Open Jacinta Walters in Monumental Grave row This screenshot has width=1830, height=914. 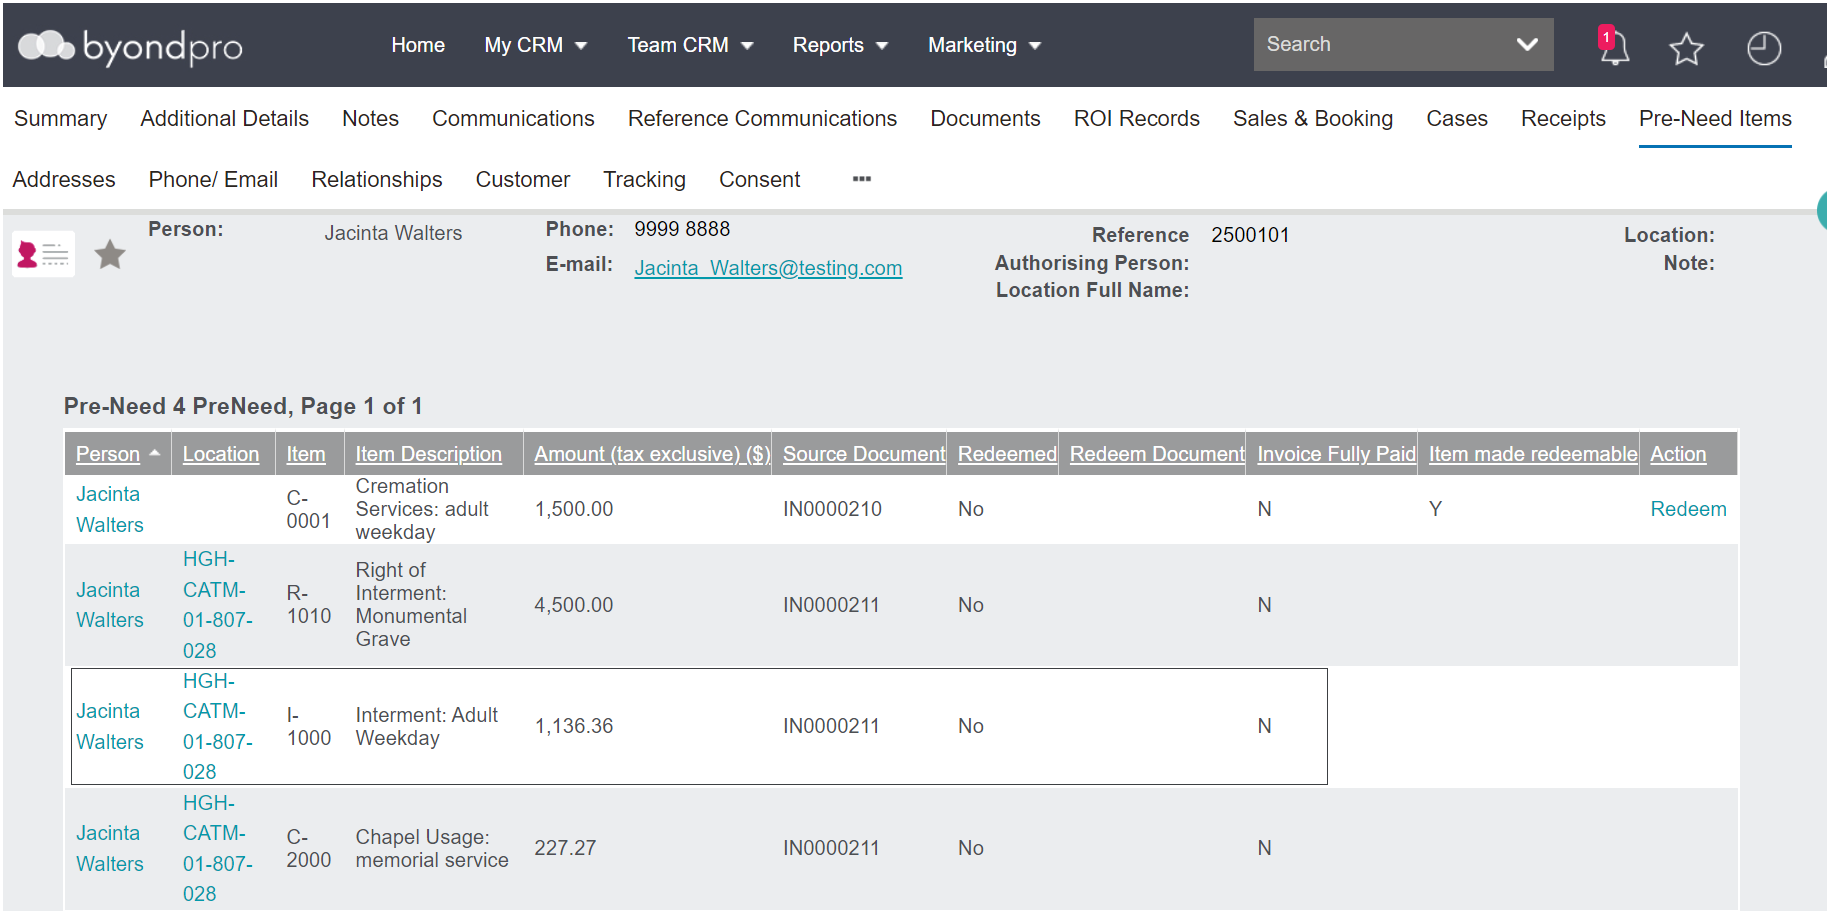pos(110,605)
